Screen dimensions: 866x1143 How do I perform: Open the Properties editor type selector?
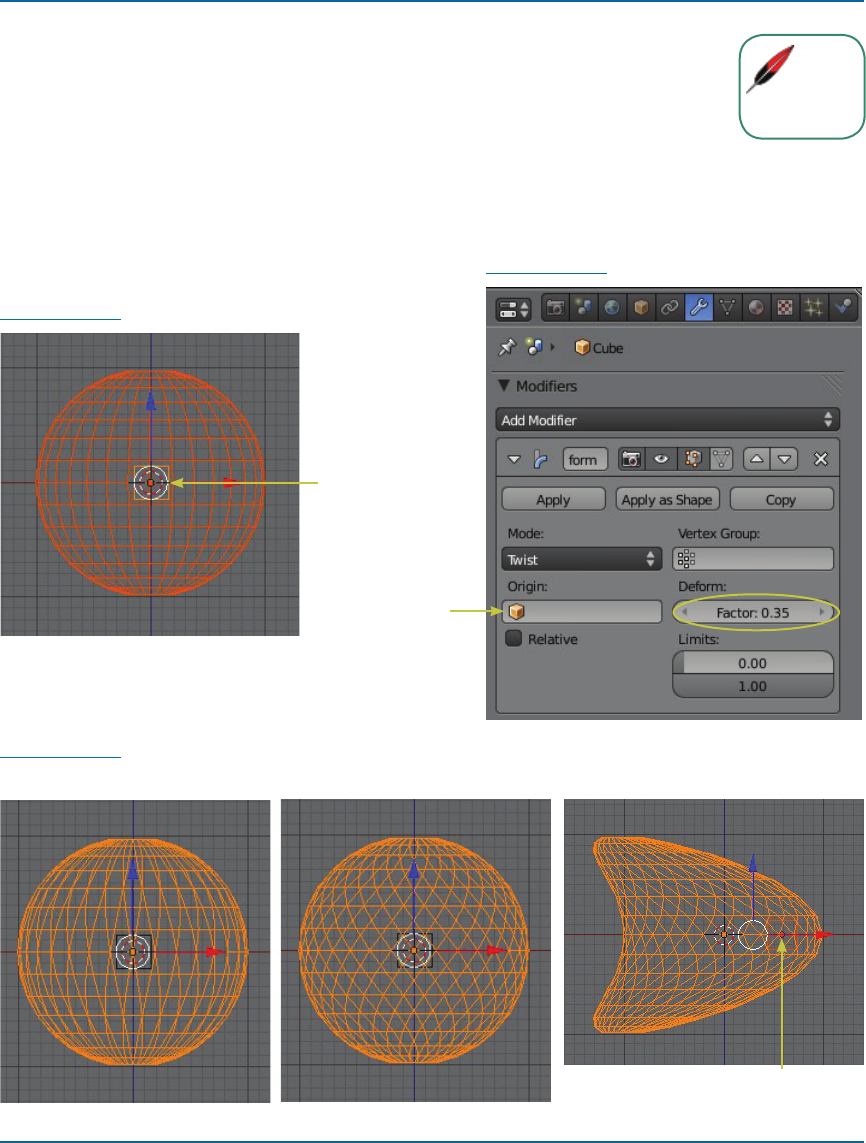click(513, 309)
